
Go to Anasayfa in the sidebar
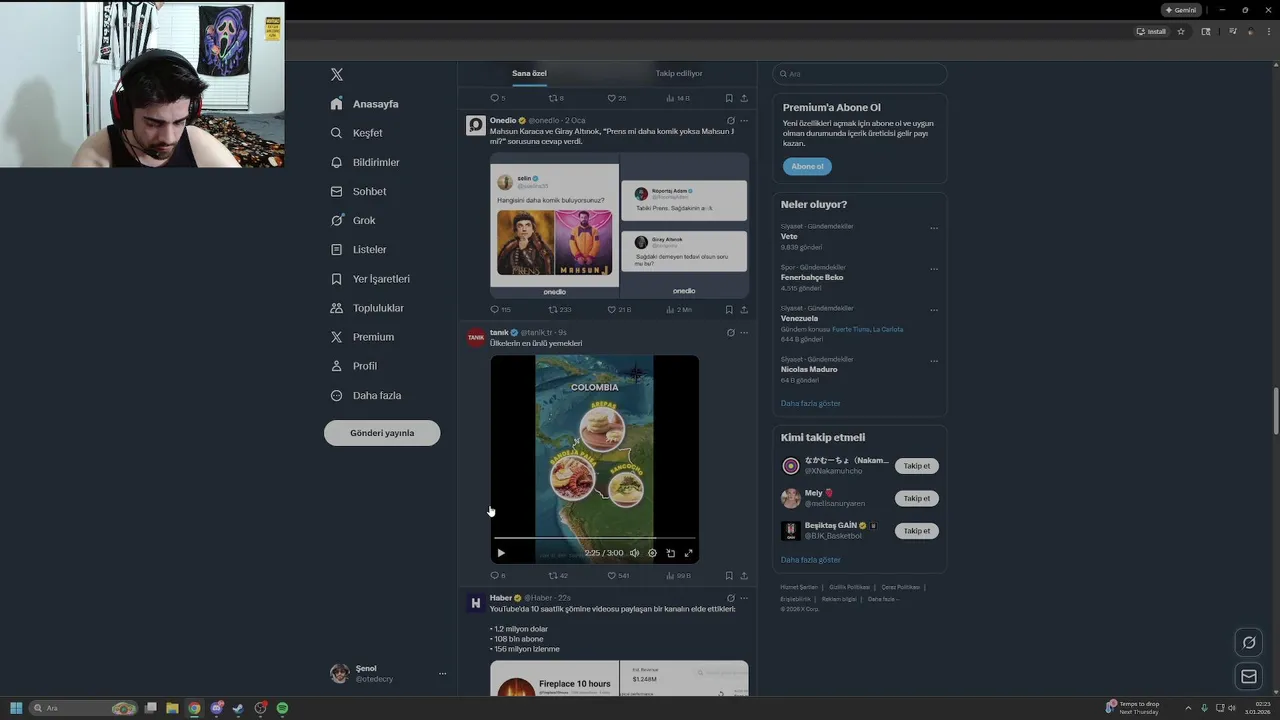coord(365,104)
